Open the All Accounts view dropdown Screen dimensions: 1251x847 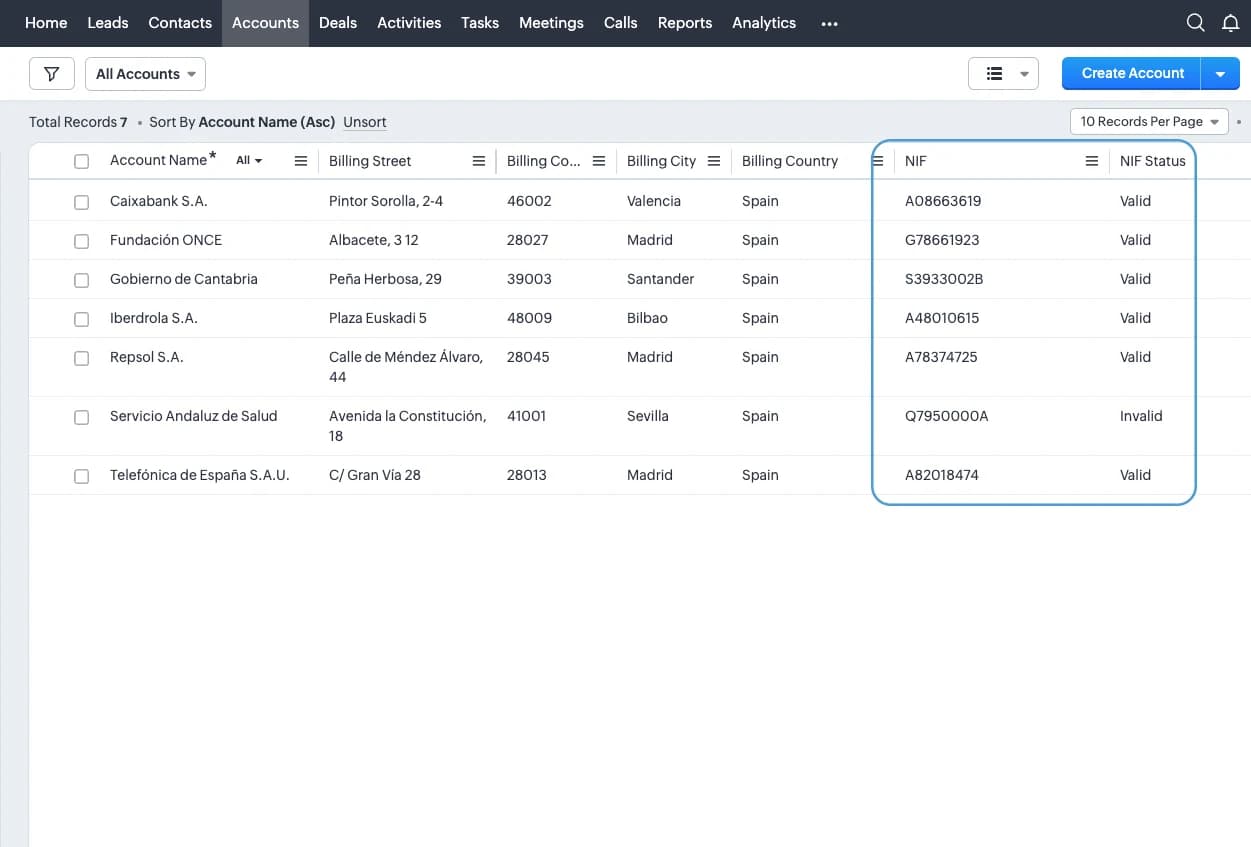pos(146,74)
